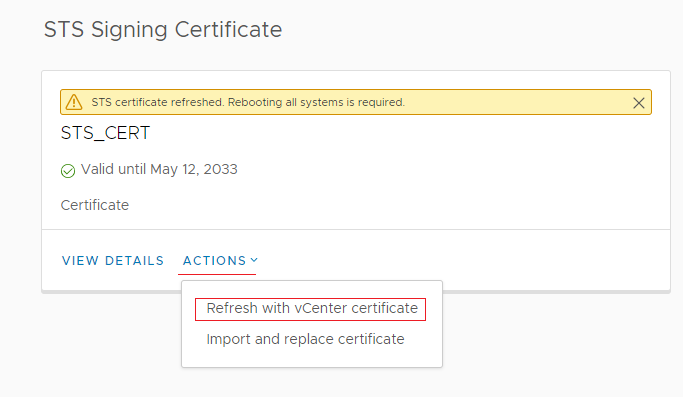Choose Refresh with vCenter certificate
683x397 pixels.
[312, 309]
